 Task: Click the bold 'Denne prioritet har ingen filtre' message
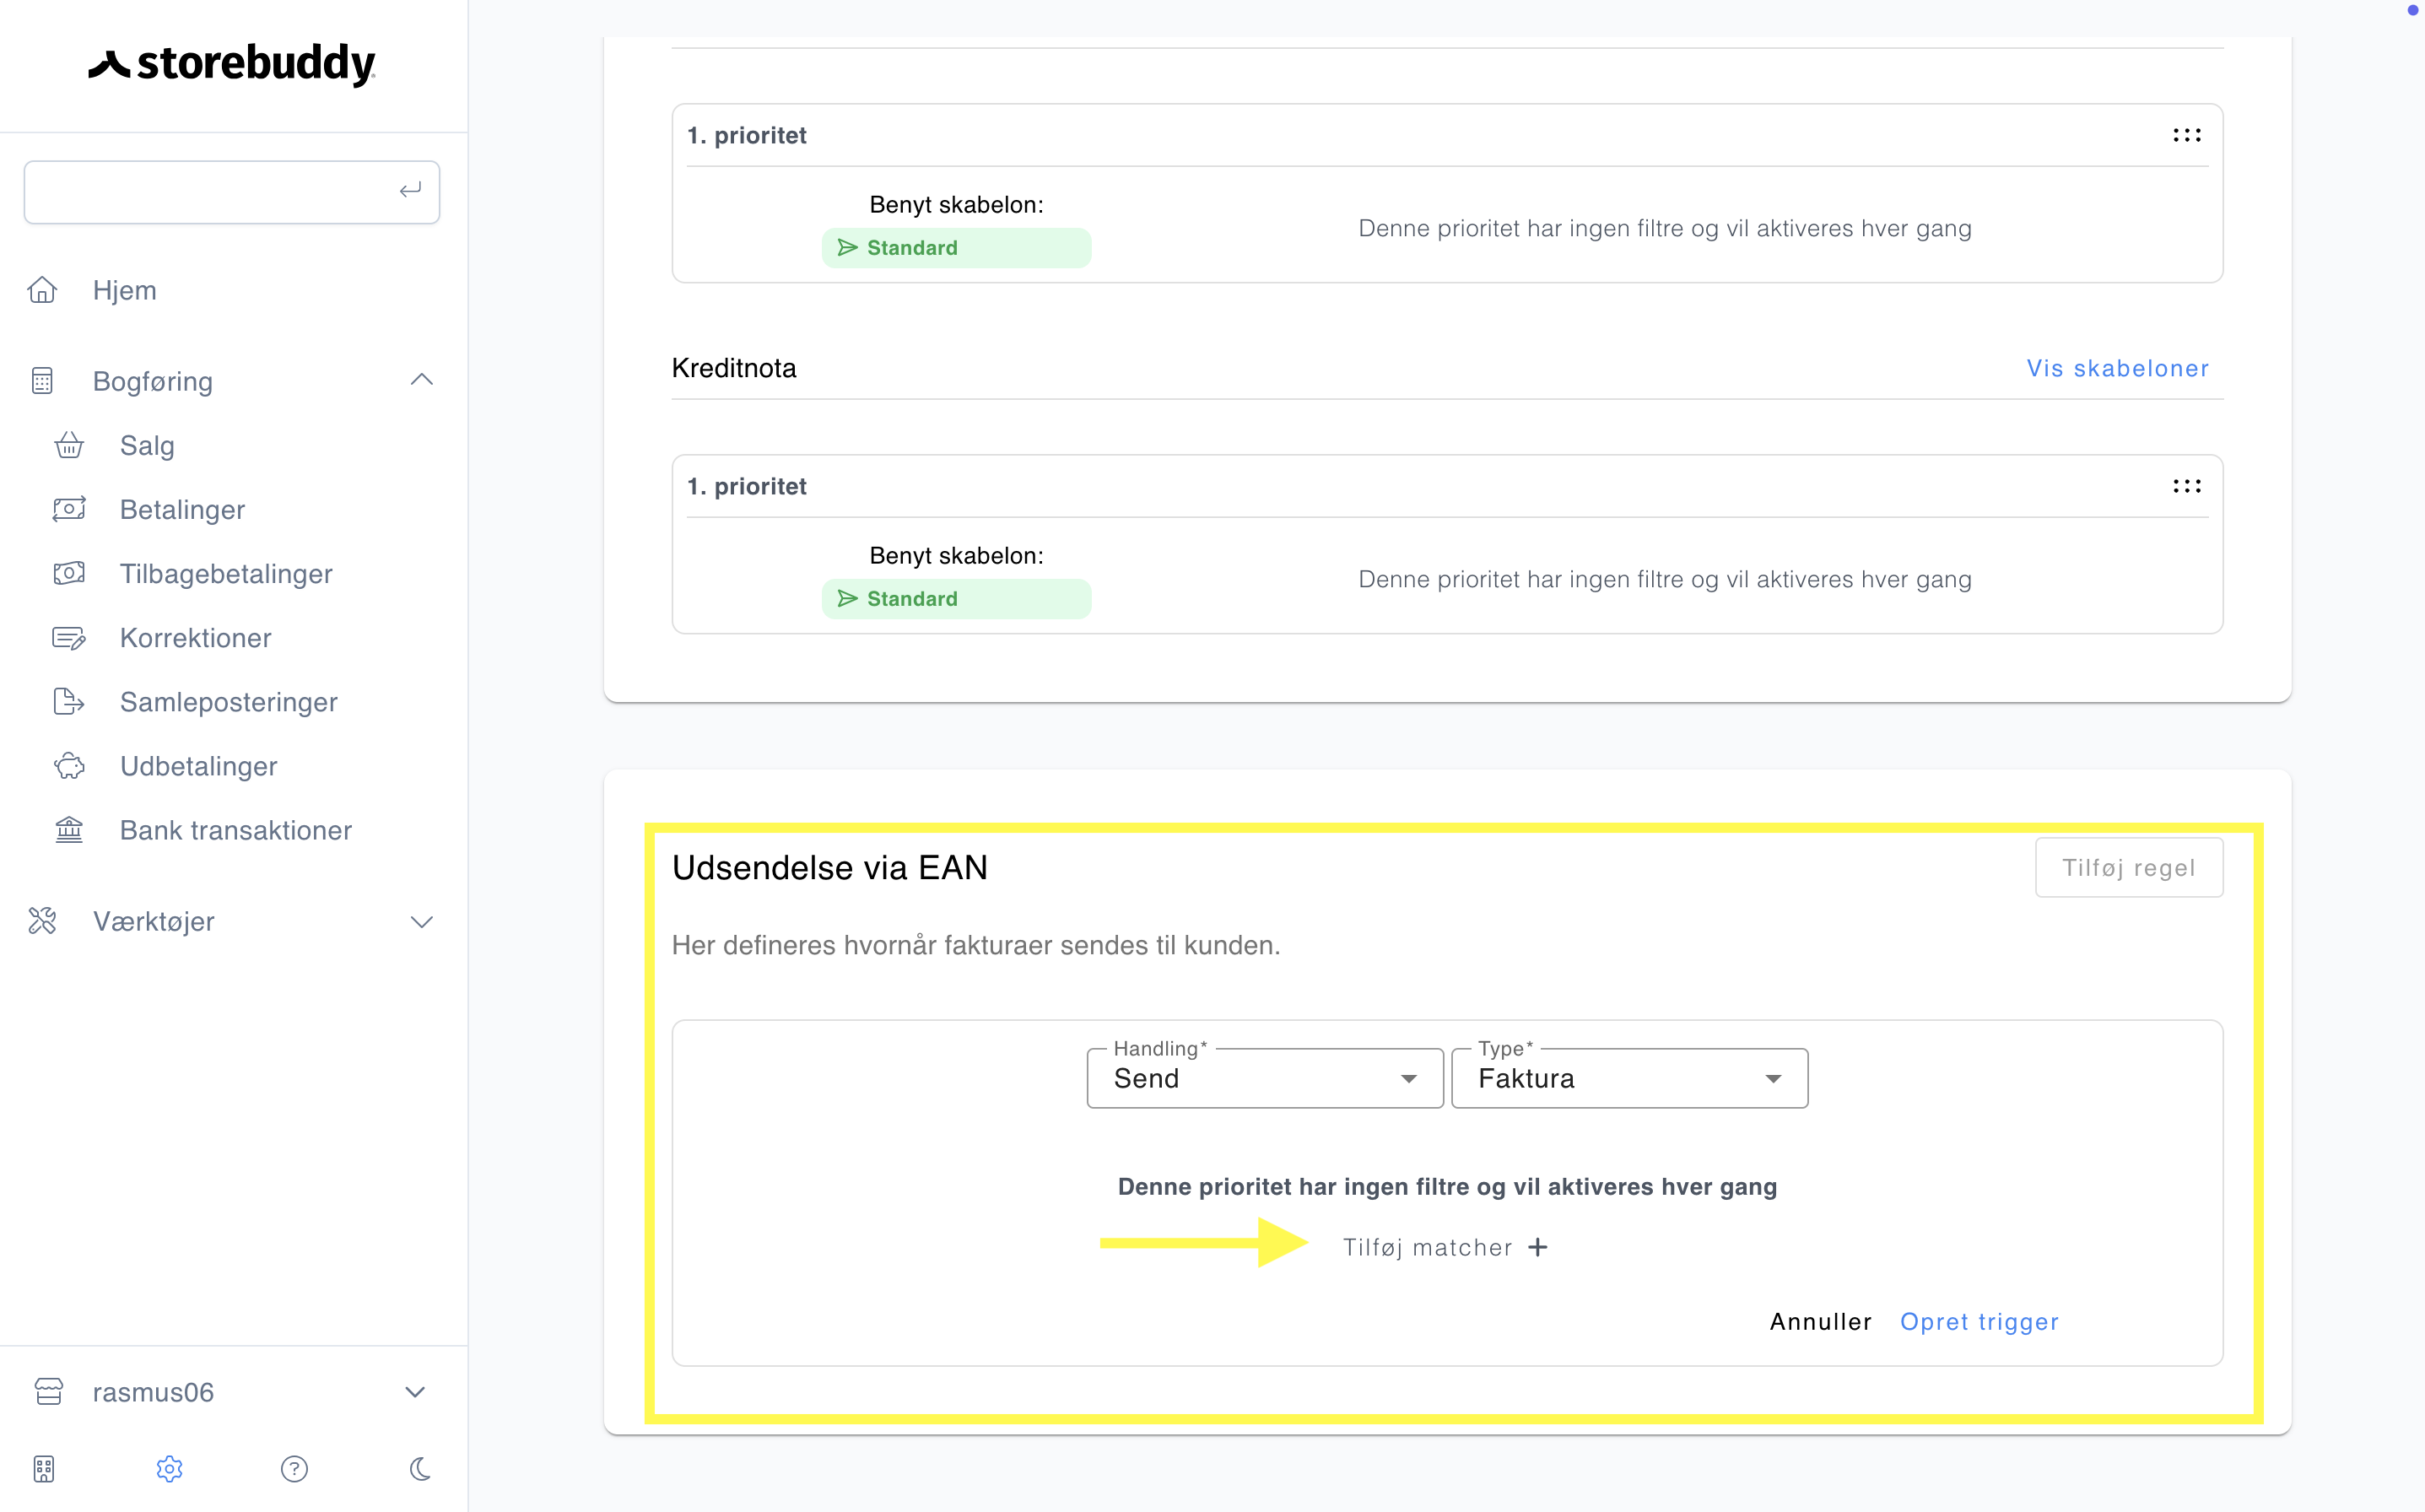tap(1447, 1186)
